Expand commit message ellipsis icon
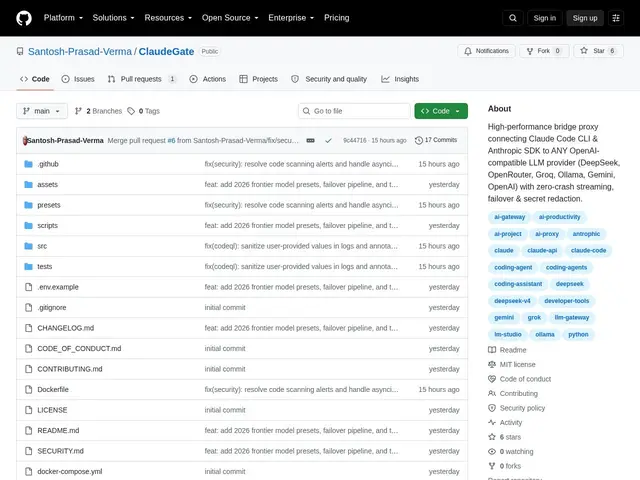The width and height of the screenshot is (640, 480). click(x=310, y=140)
